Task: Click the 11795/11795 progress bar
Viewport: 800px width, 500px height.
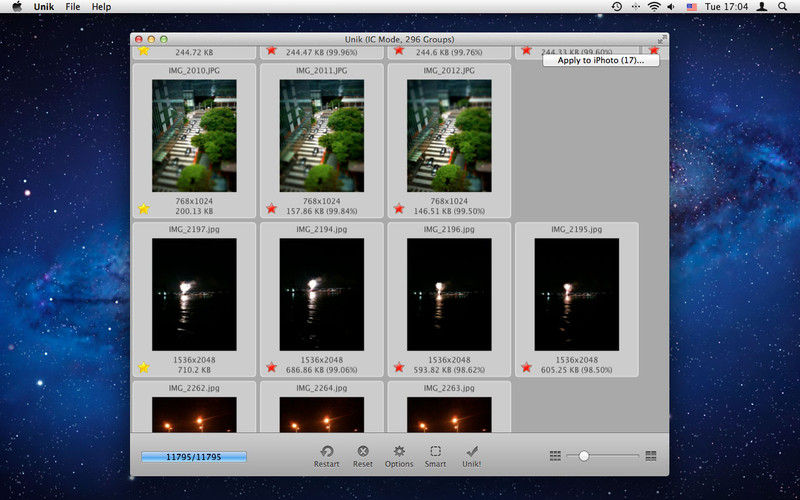Action: coord(194,457)
